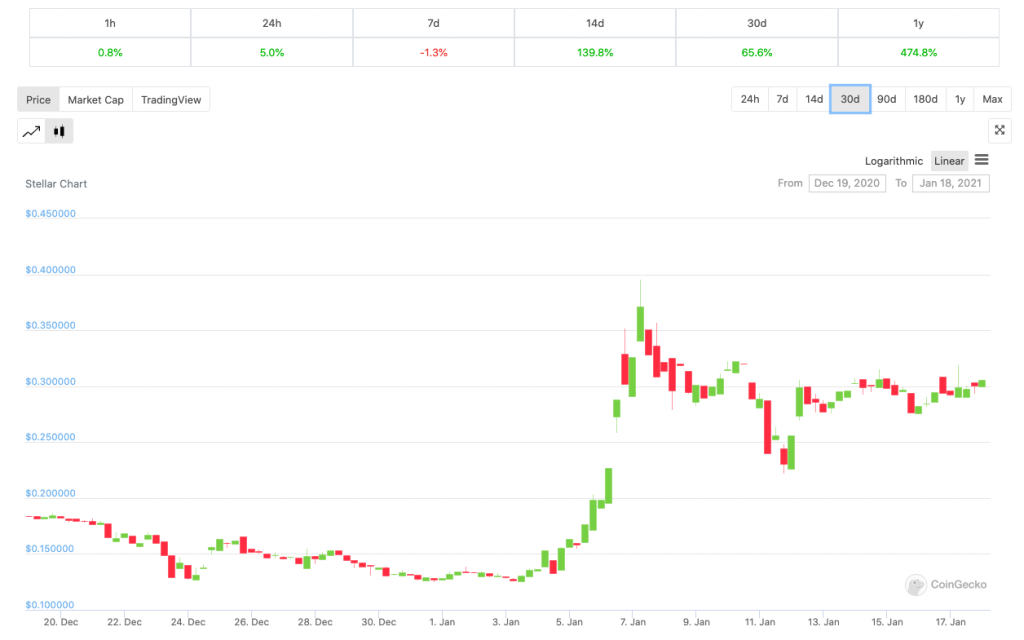Viewport: 1024px width, 640px height.
Task: Click the 24h range button
Action: pos(750,99)
